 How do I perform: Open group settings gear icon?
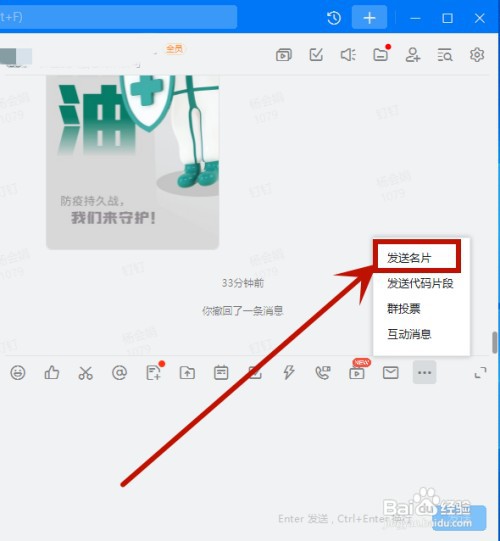pyautogui.click(x=477, y=55)
